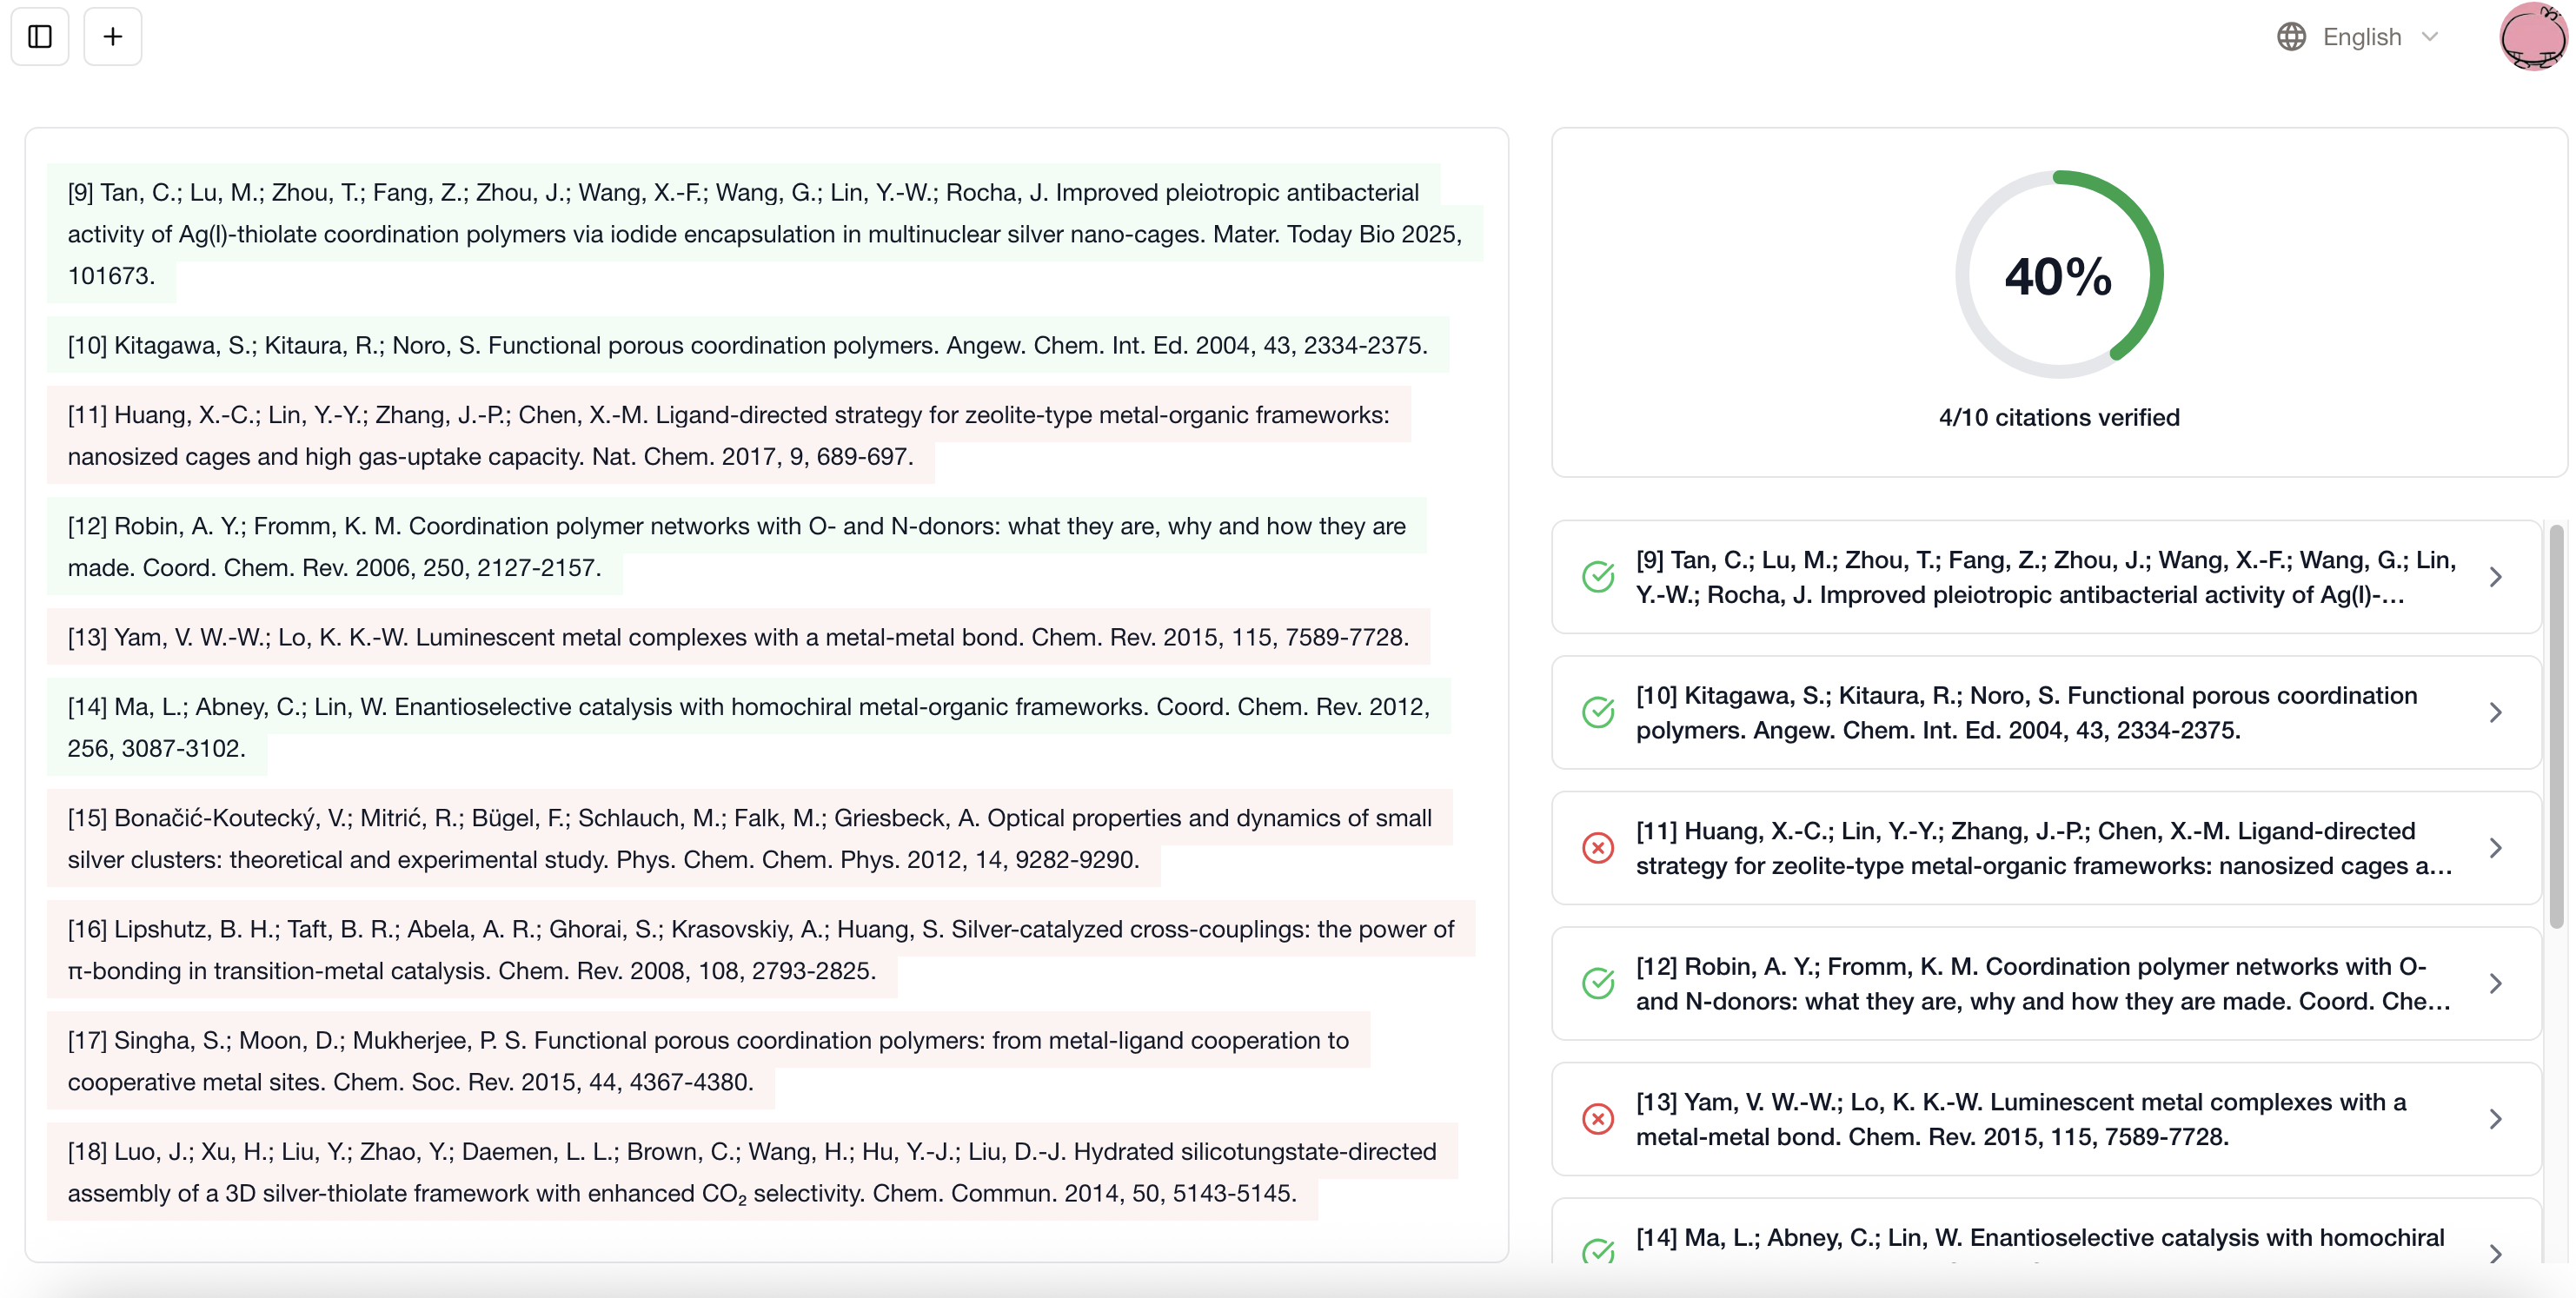Click the '4/10 citations verified' summary text
Viewport: 2576px width, 1298px height.
click(x=2059, y=417)
